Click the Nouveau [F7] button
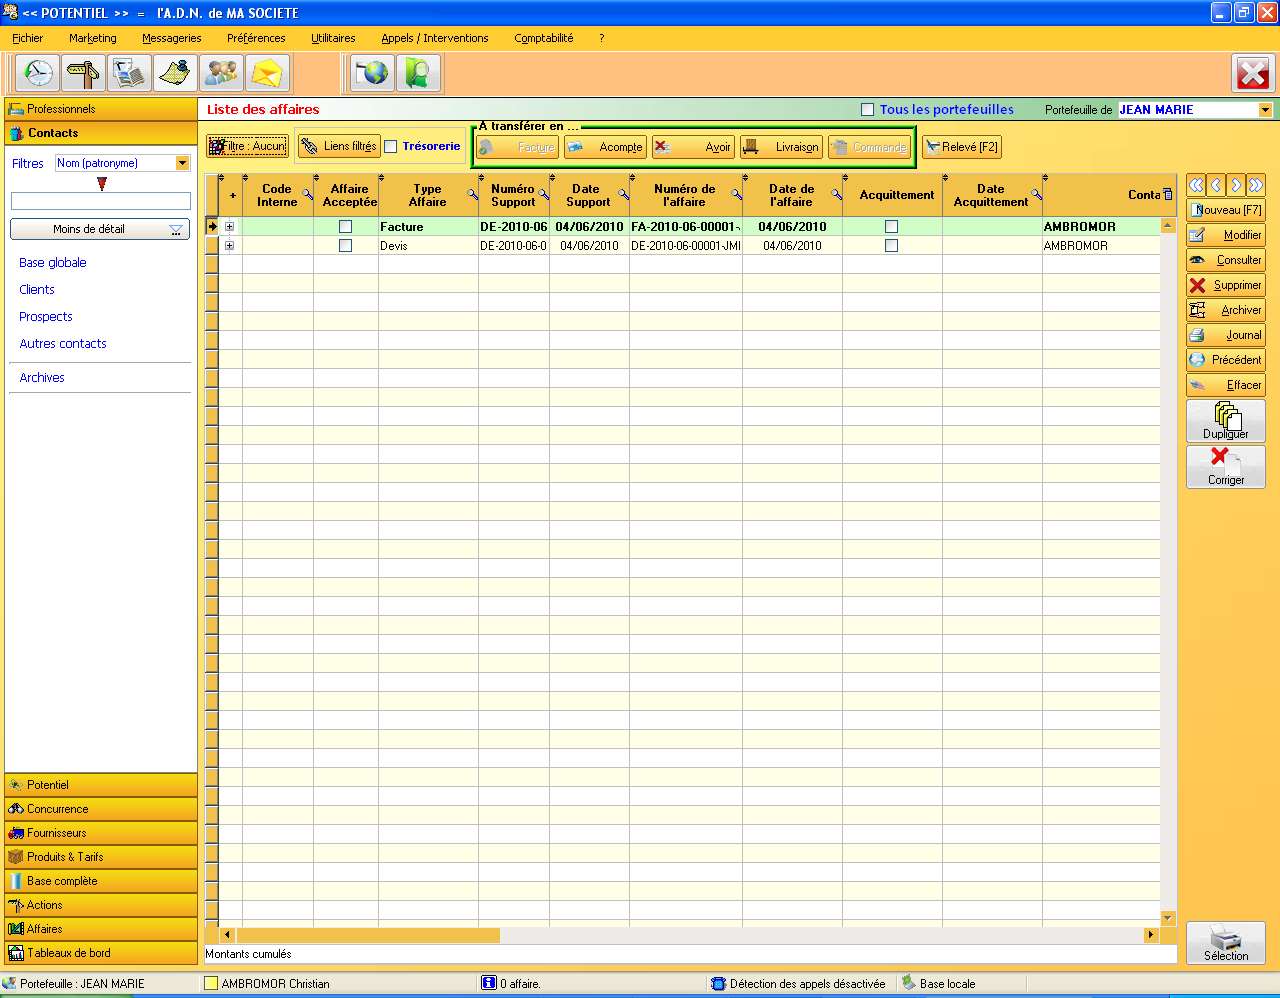 click(1226, 210)
